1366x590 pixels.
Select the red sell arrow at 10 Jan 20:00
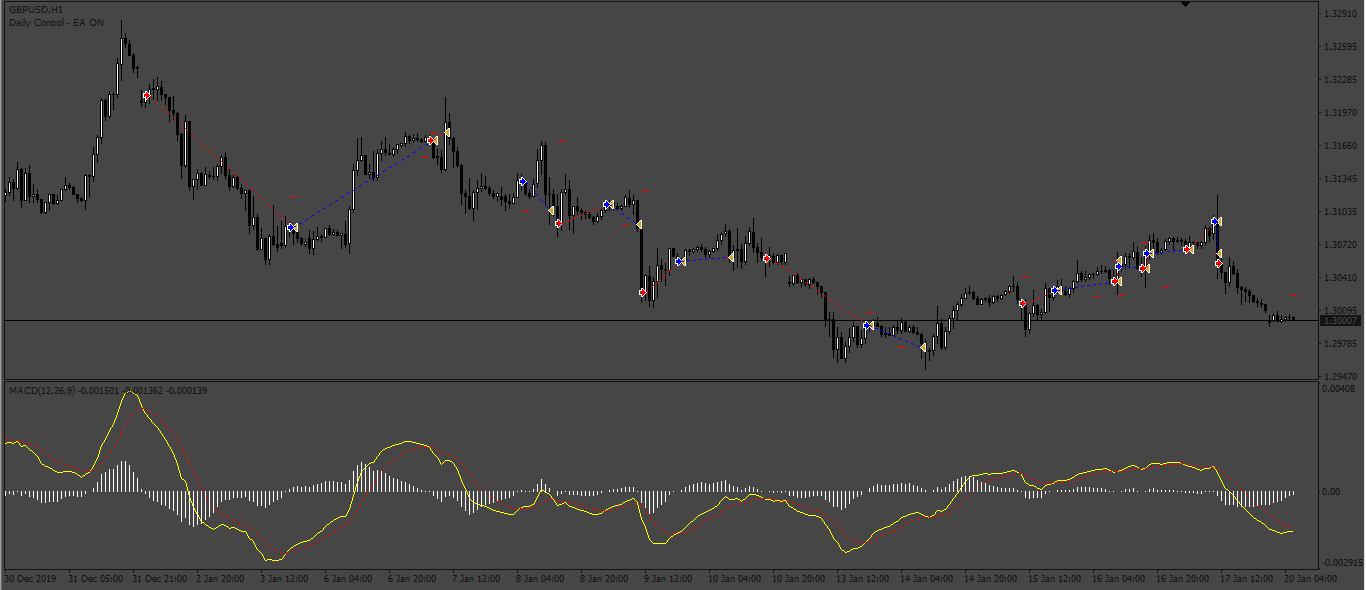766,259
